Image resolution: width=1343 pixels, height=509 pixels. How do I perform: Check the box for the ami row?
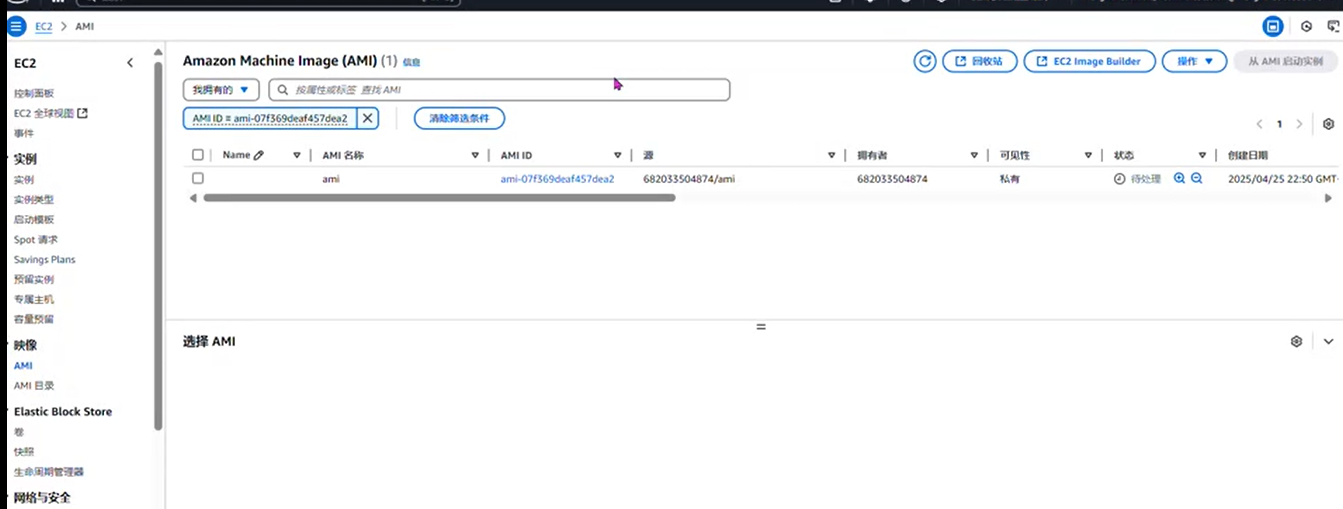[x=198, y=178]
